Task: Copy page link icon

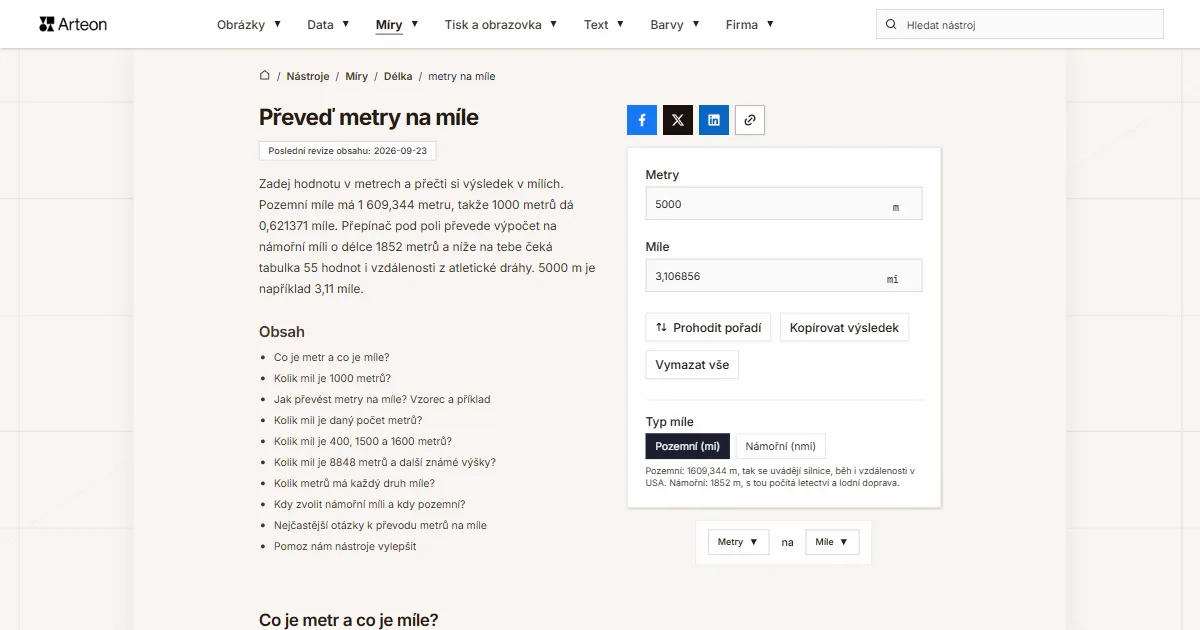Action: 750,120
